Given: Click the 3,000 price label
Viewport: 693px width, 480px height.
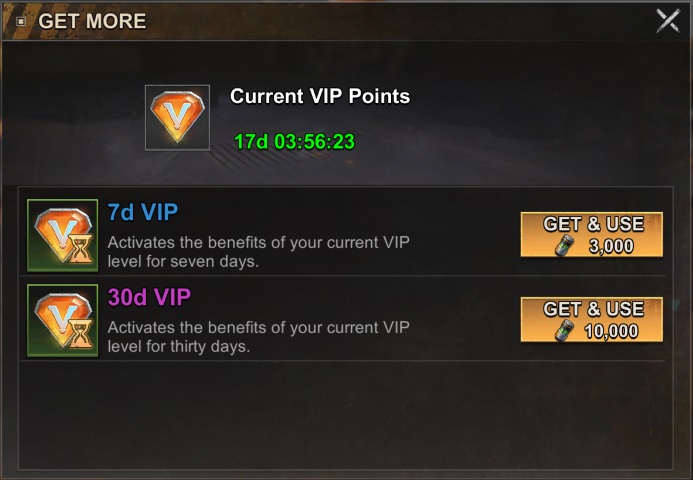Looking at the screenshot, I should pos(611,246).
